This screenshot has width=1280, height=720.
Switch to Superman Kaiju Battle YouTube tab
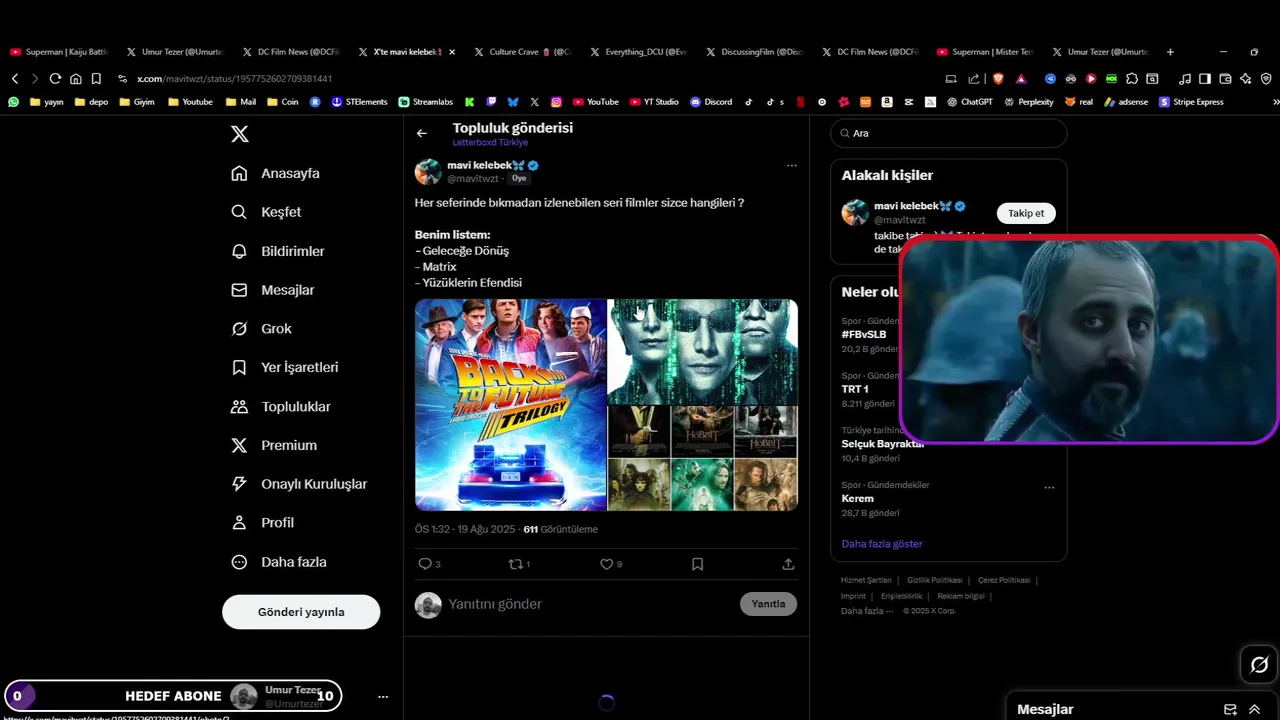point(58,52)
